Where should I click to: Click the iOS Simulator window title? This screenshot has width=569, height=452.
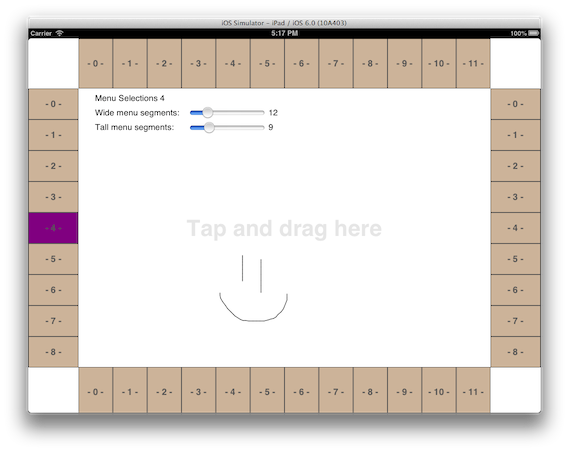[x=284, y=23]
